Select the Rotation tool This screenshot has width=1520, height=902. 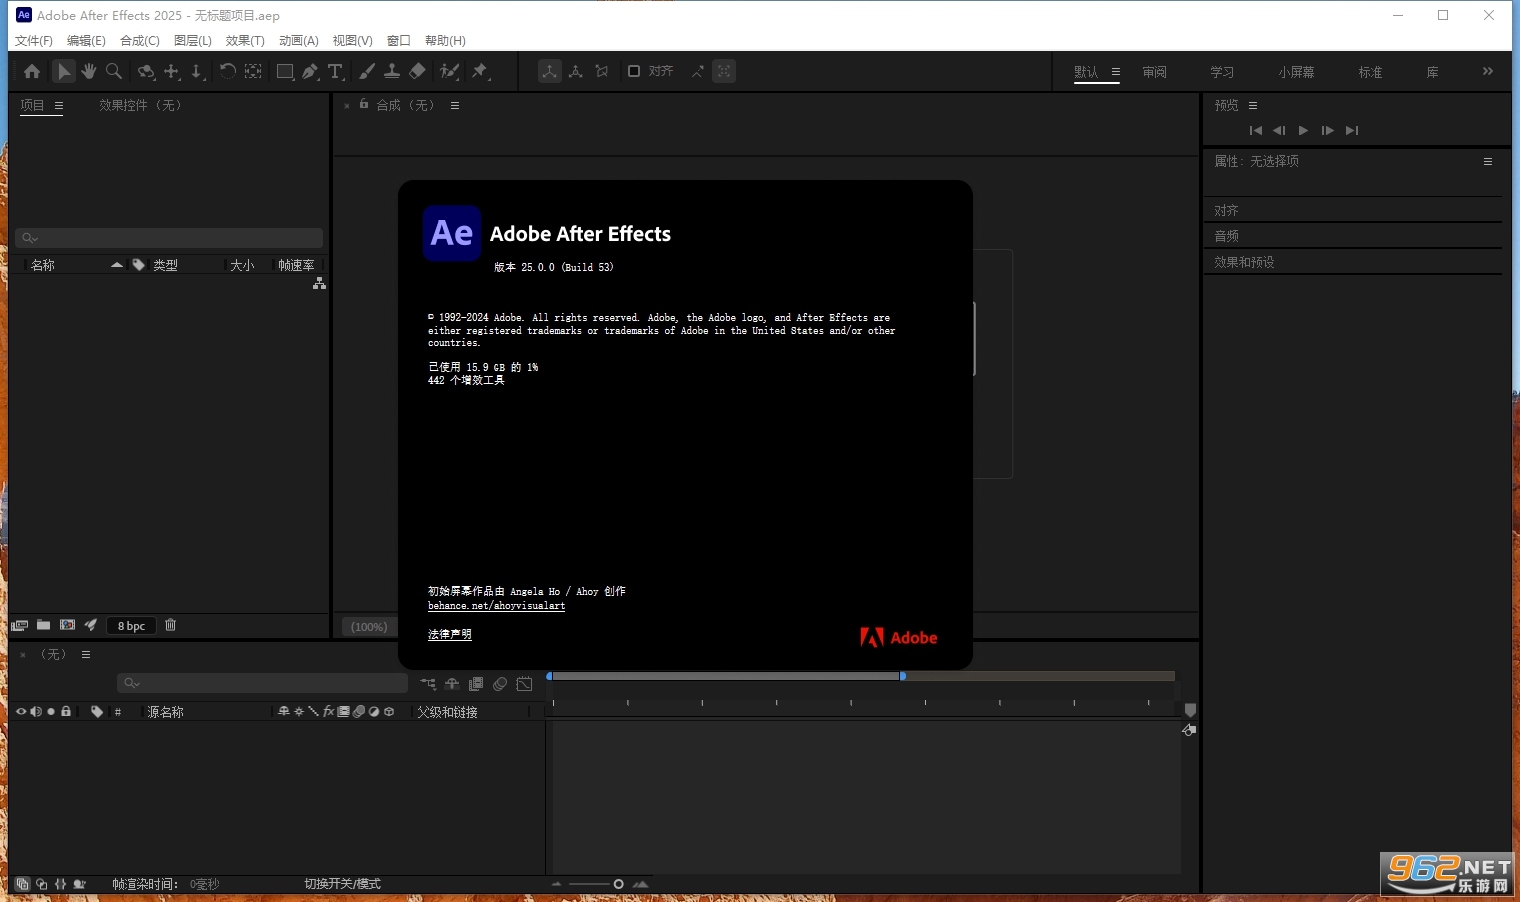coord(228,71)
